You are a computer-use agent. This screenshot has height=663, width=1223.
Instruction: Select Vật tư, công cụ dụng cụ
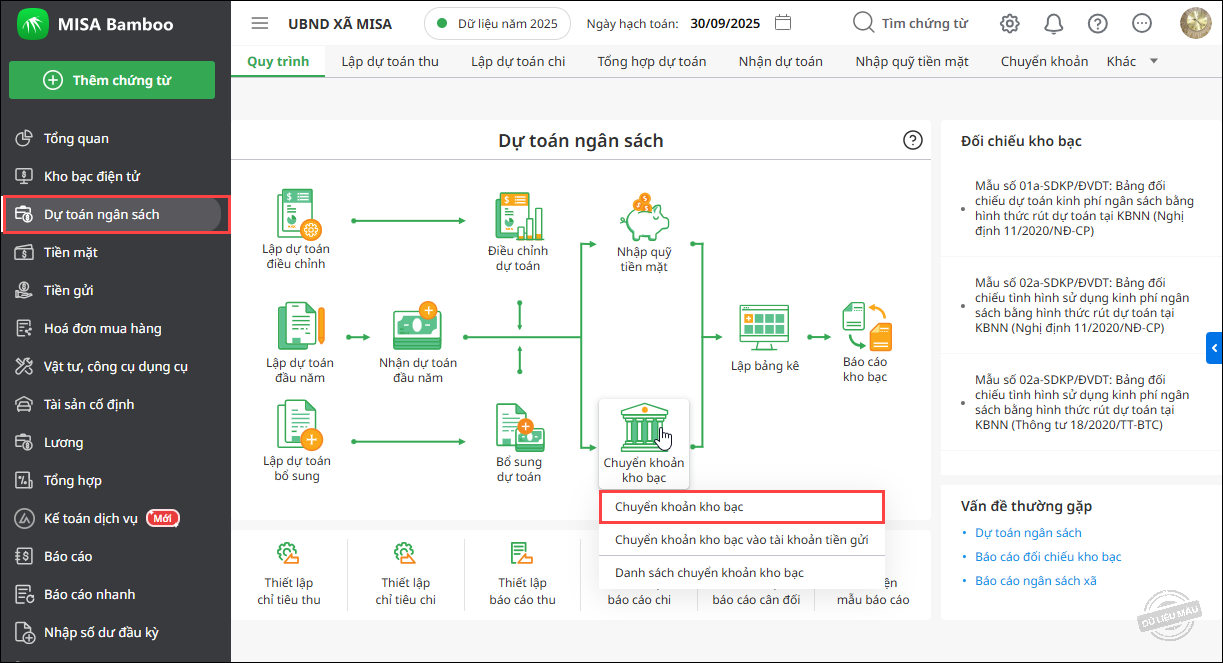pos(116,366)
